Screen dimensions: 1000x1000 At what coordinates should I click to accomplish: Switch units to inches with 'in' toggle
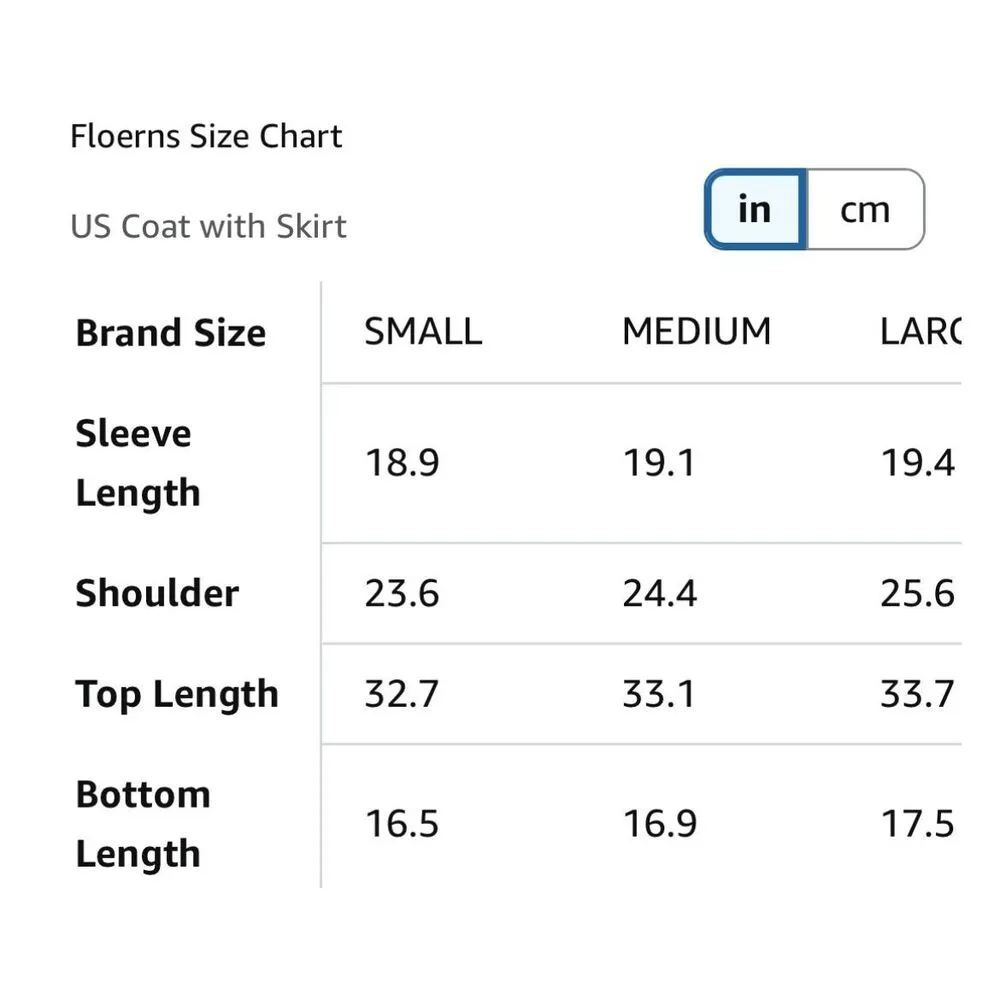click(755, 209)
